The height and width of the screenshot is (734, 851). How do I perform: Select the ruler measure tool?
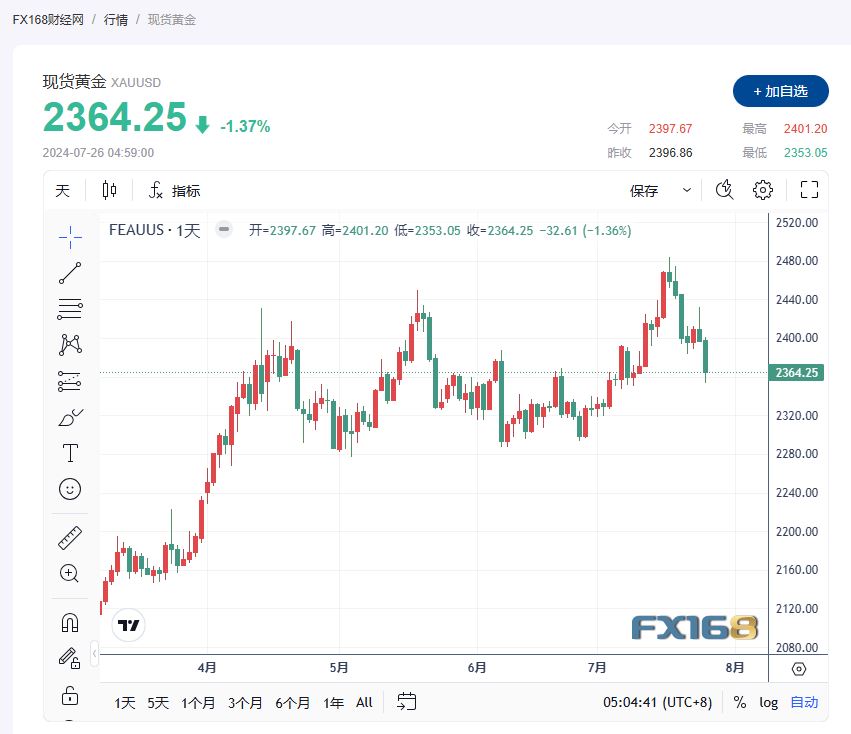click(70, 538)
